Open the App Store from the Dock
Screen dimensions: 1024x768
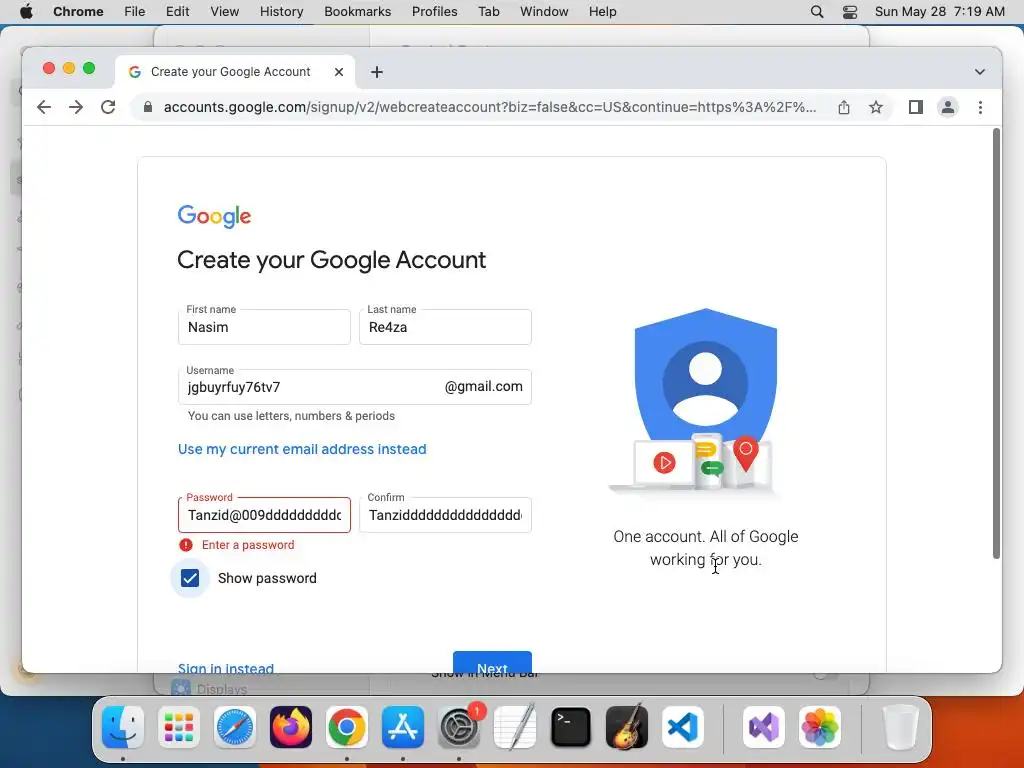pyautogui.click(x=403, y=727)
